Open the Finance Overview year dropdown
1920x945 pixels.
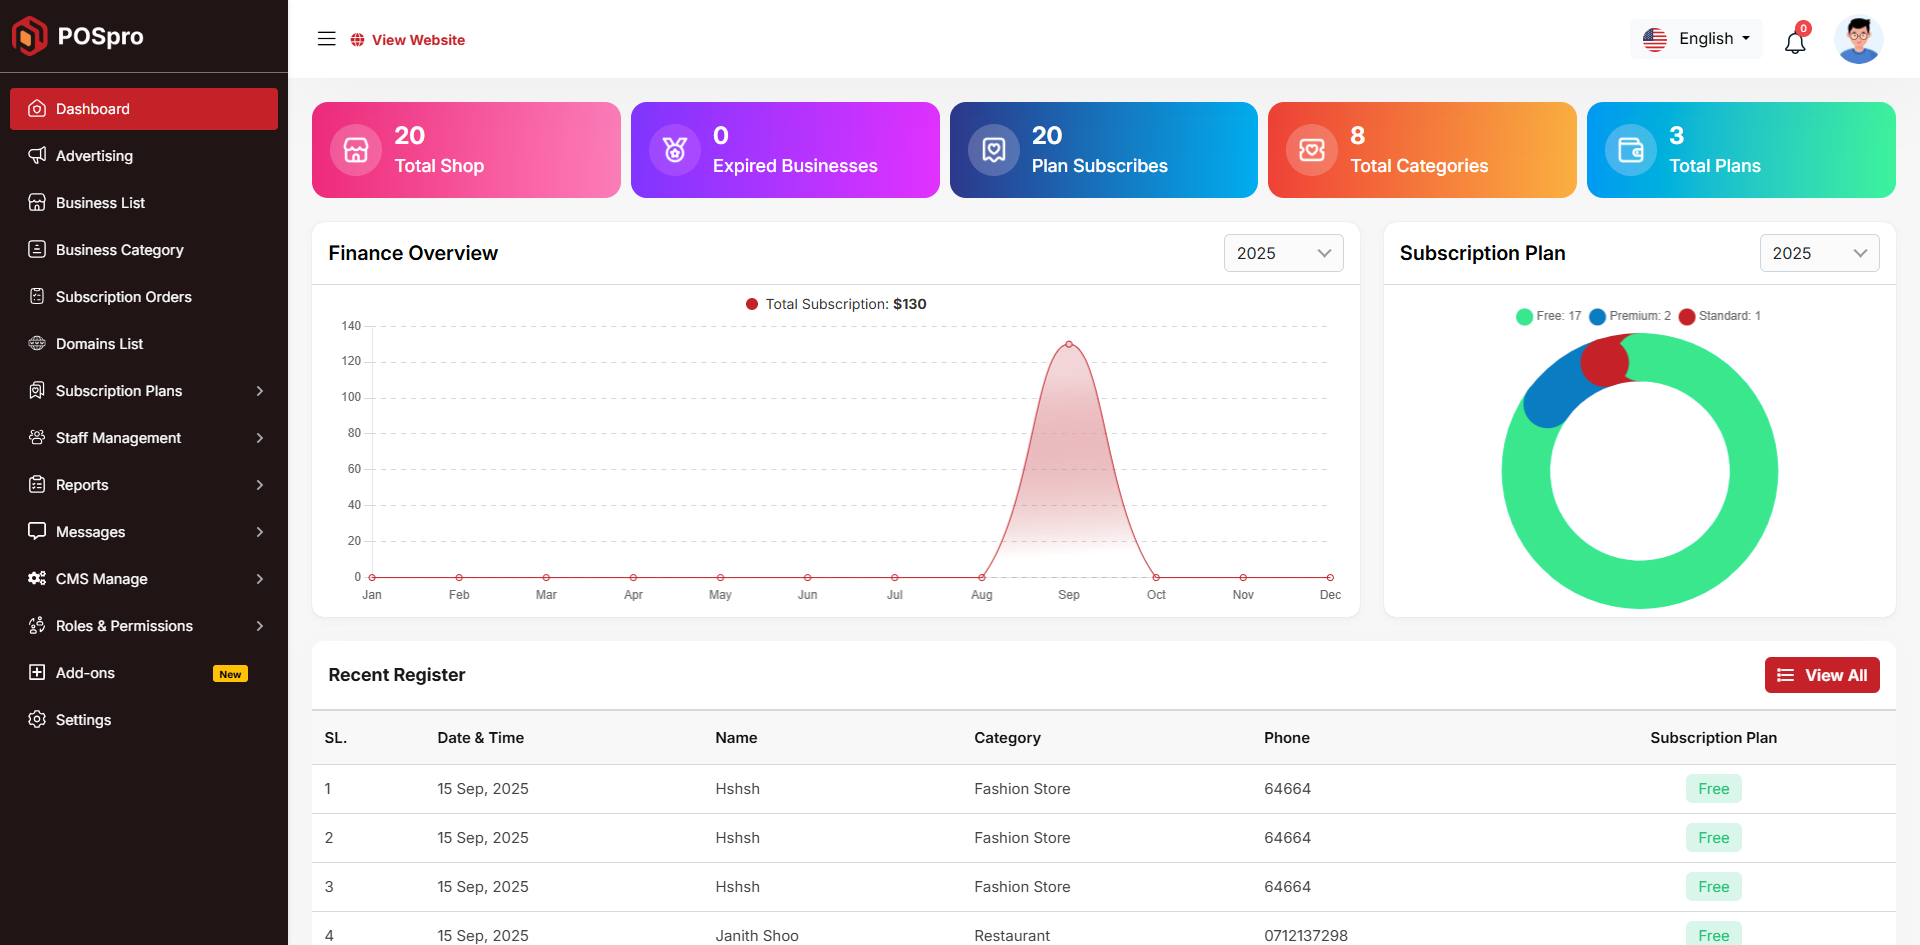click(x=1283, y=253)
